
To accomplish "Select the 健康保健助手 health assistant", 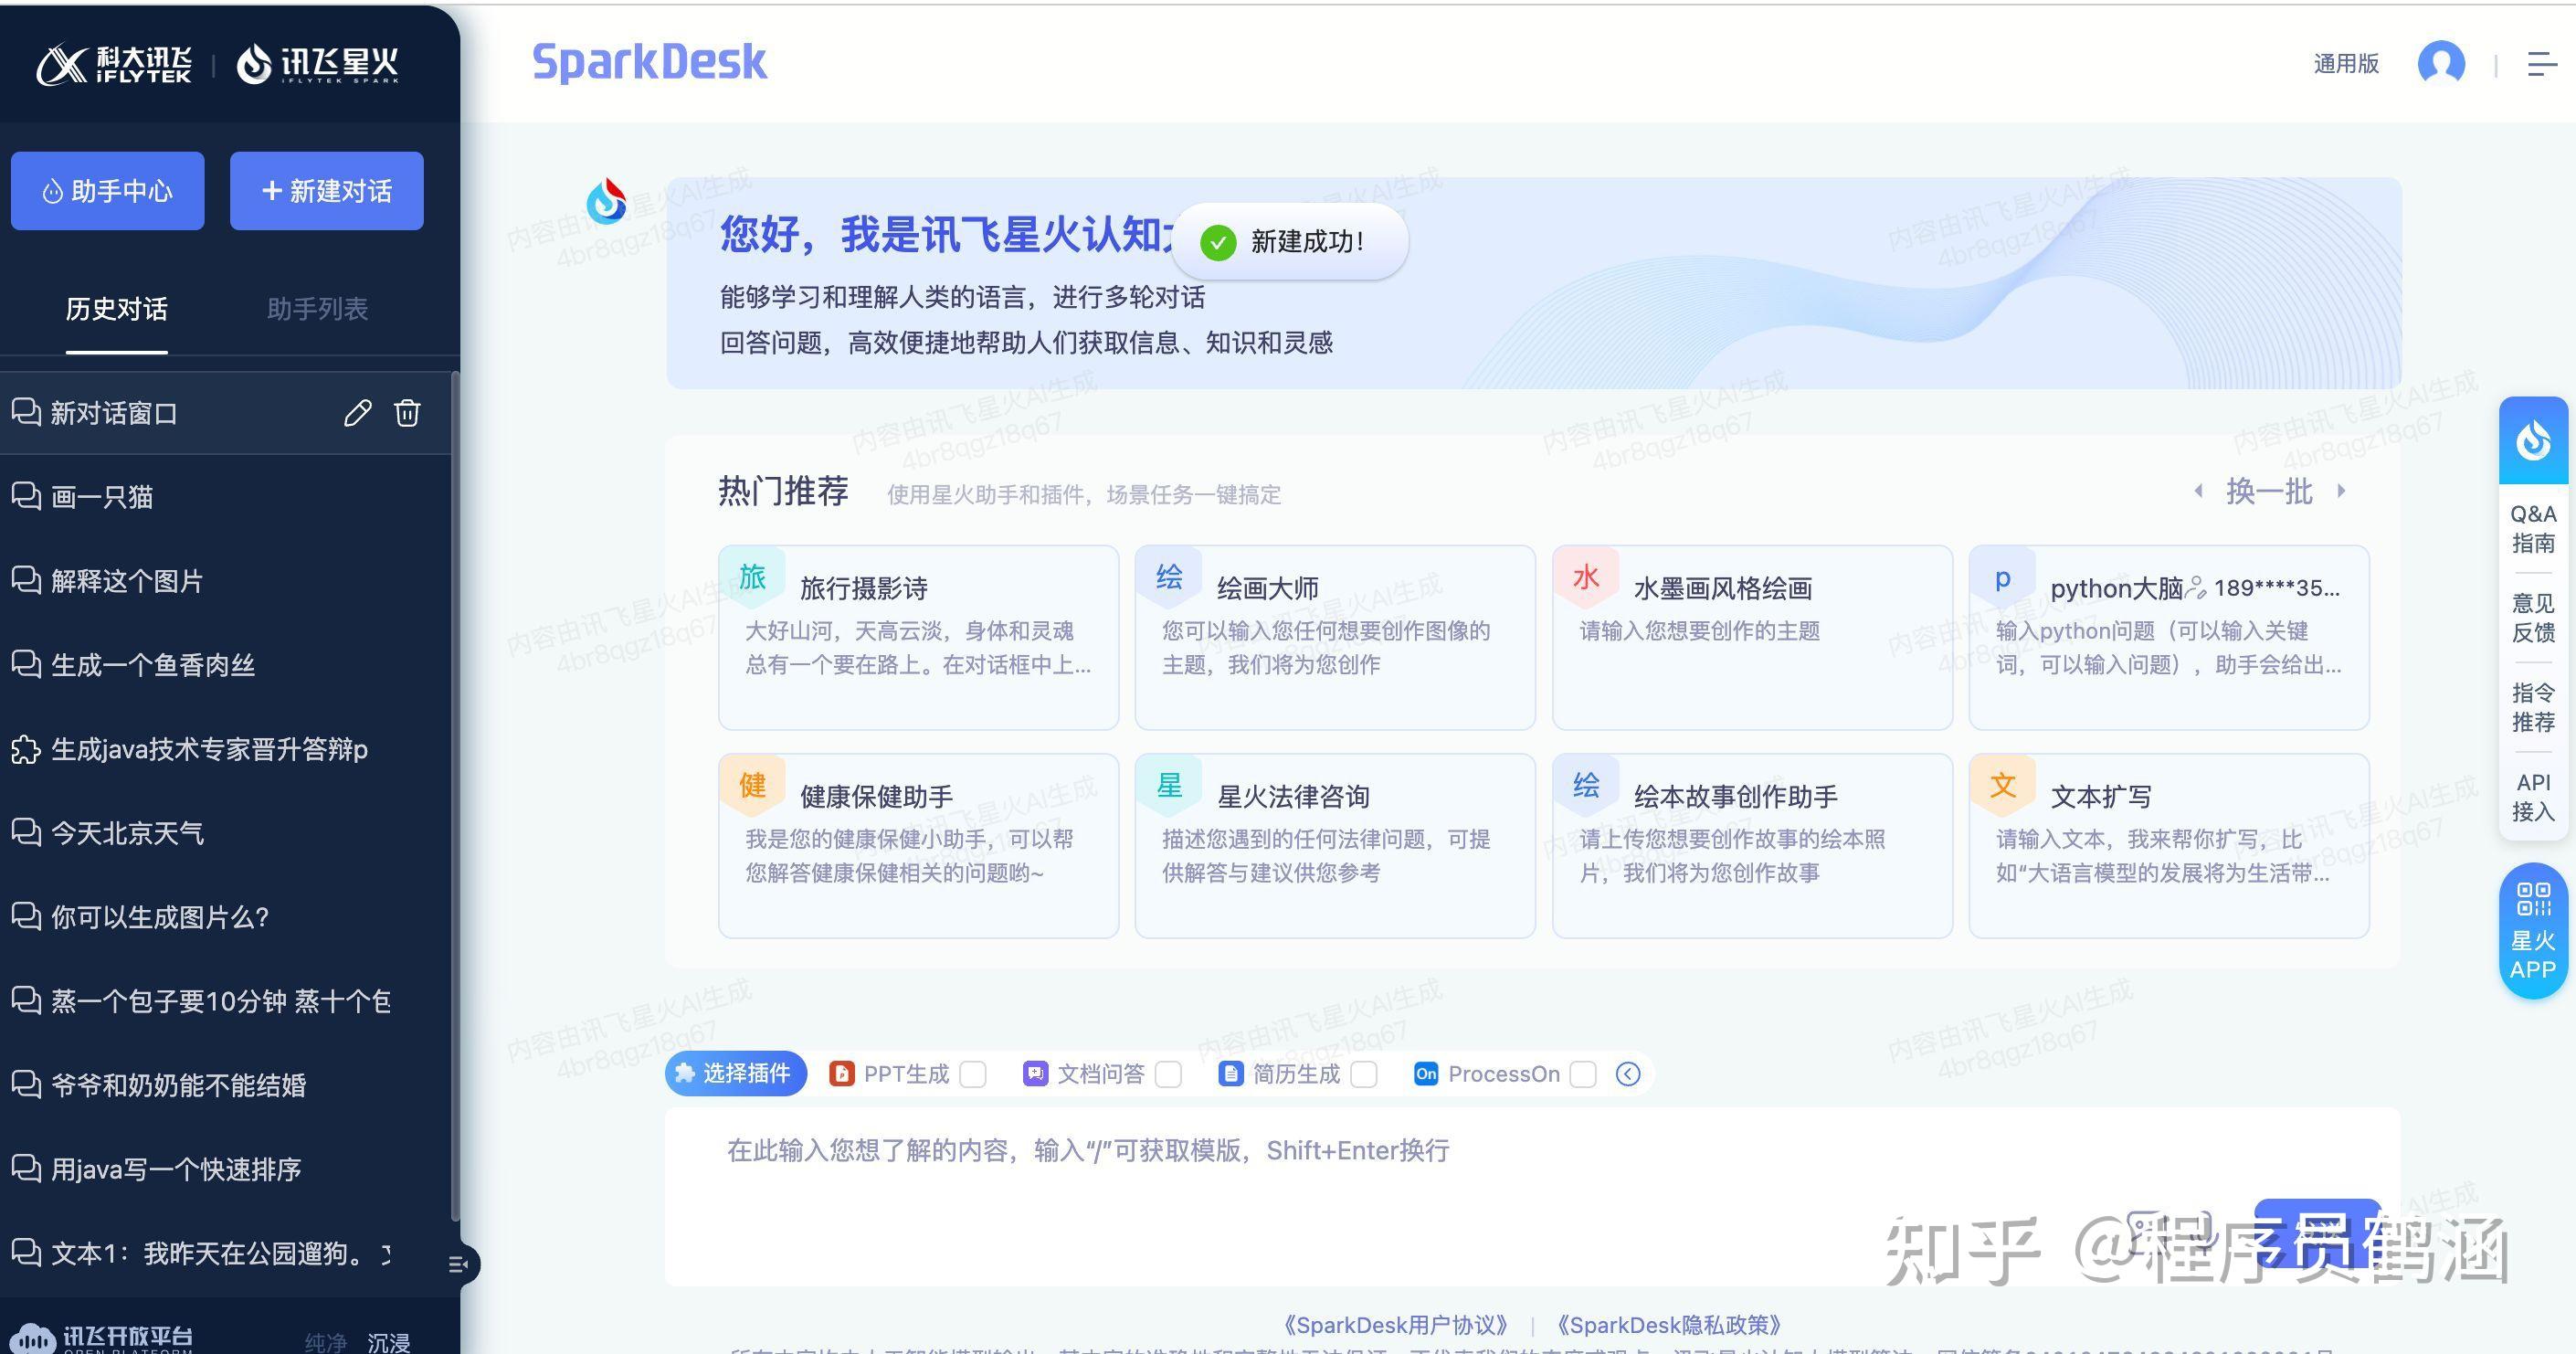I will point(916,845).
